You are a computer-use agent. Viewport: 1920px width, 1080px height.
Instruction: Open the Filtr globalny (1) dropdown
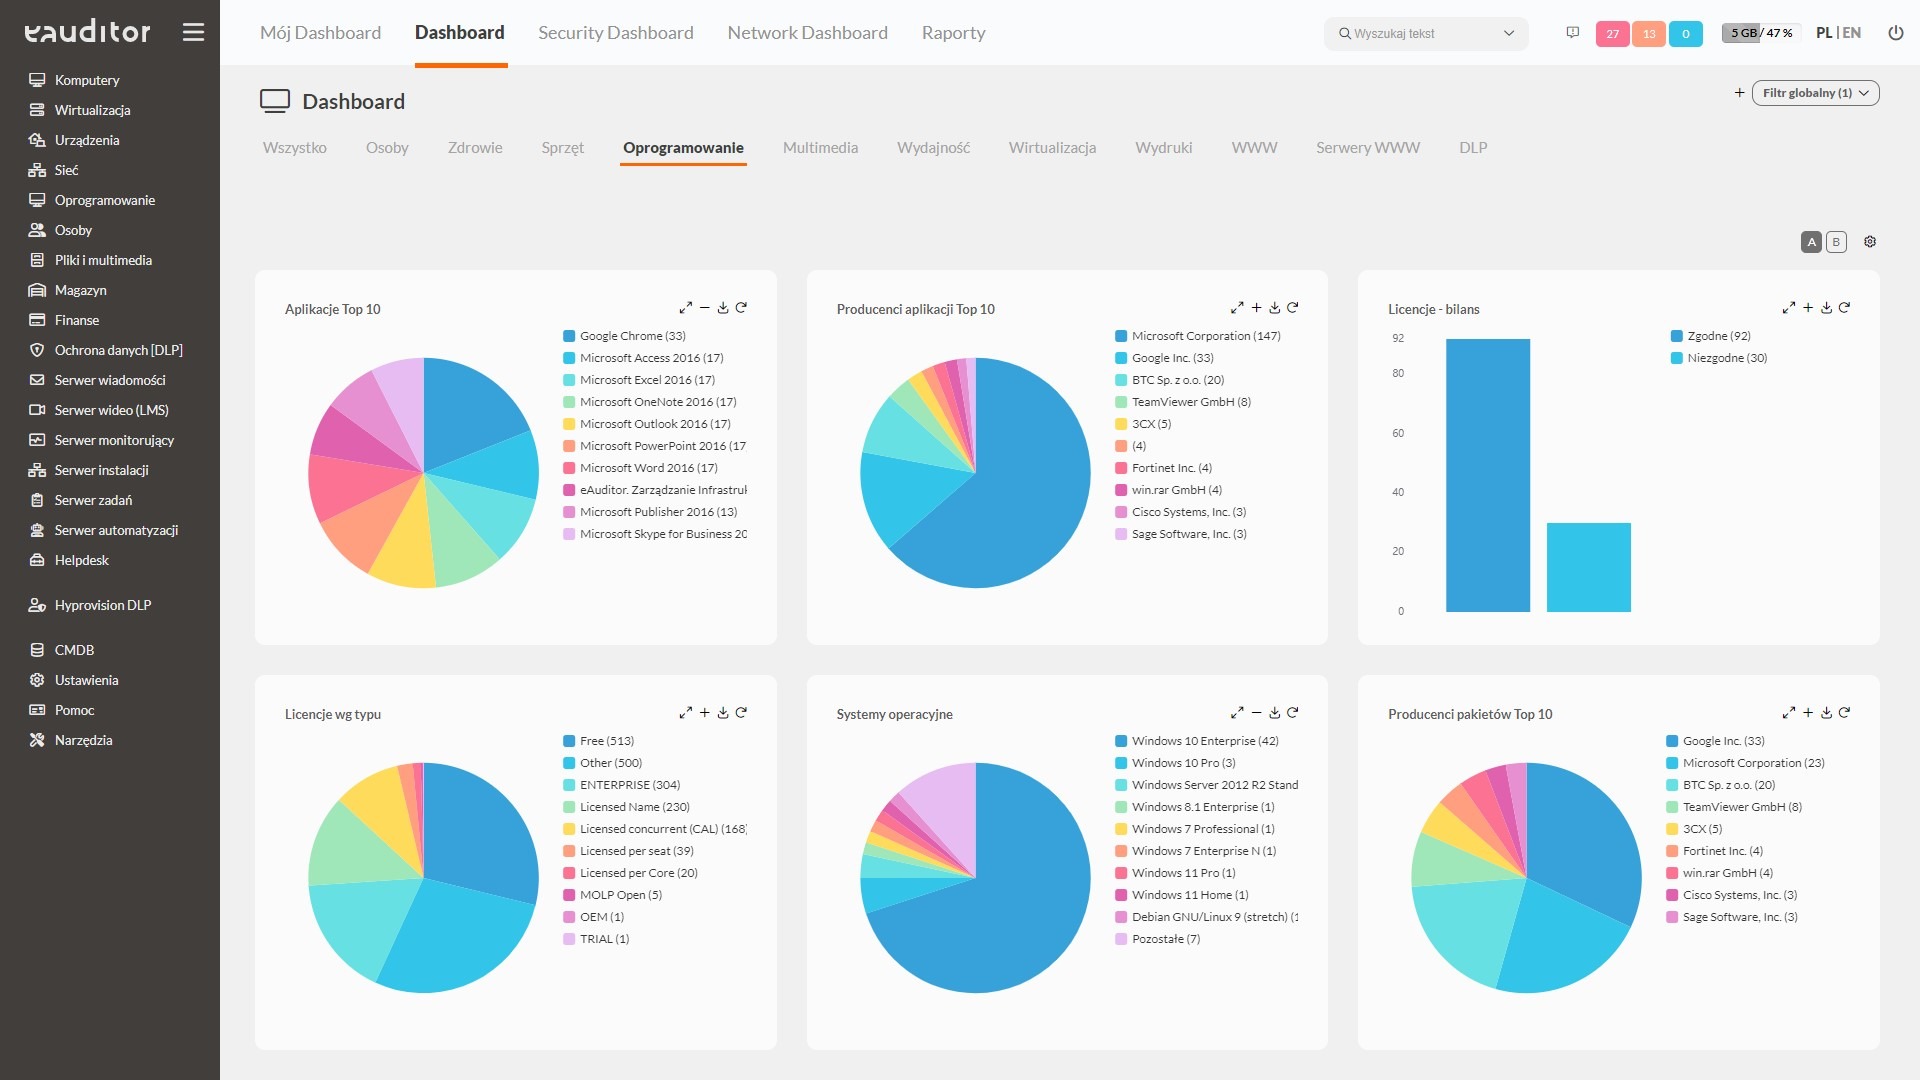tap(1815, 93)
